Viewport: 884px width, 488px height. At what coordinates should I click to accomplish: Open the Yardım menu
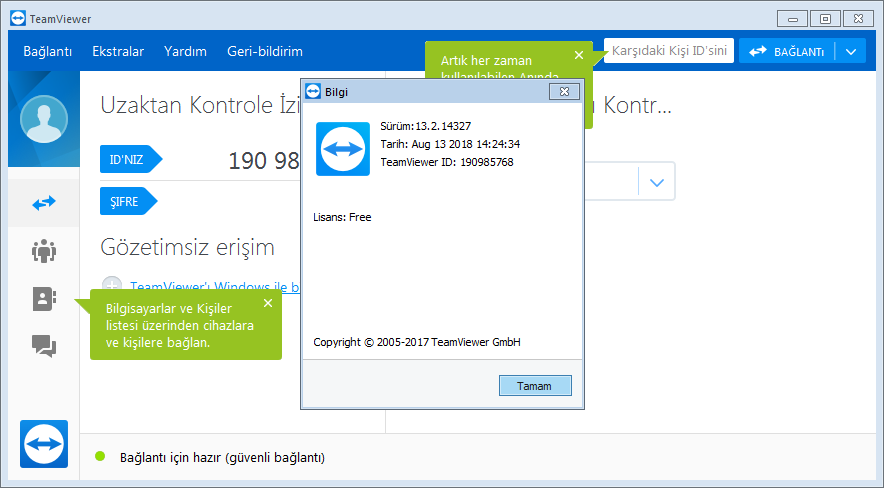(x=185, y=51)
